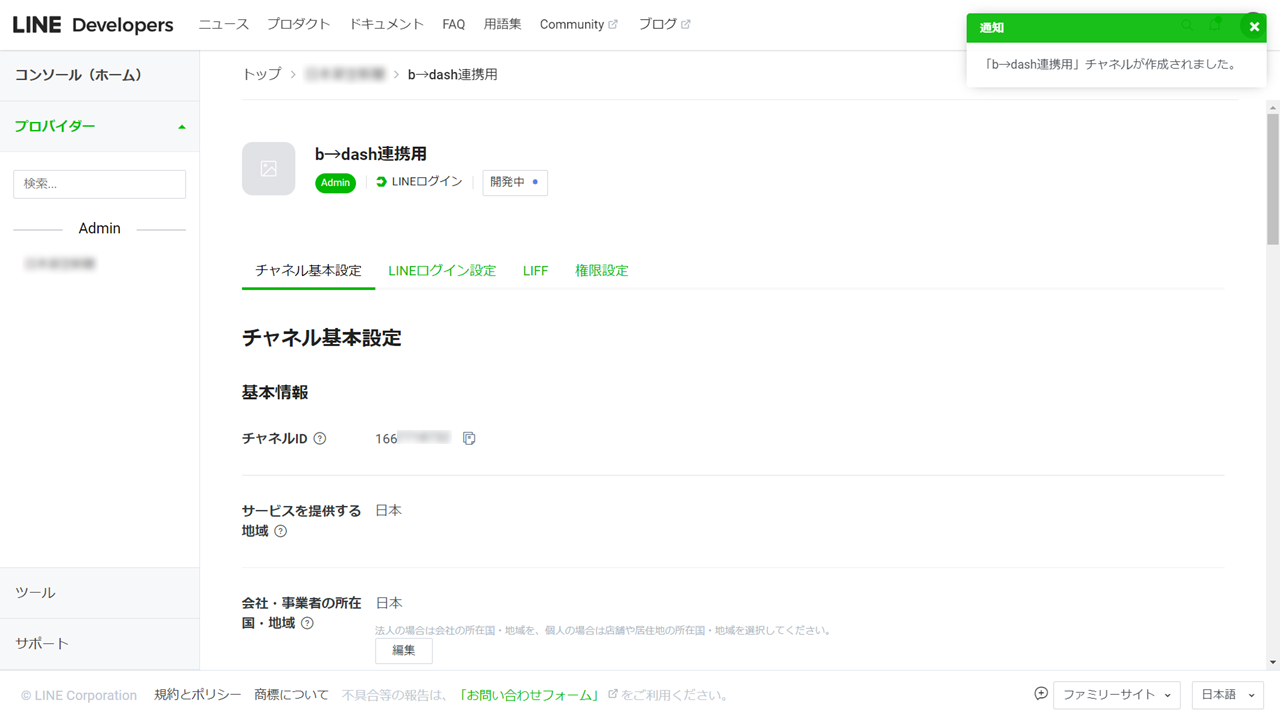The height and width of the screenshot is (720, 1280).
Task: Open プロダクト in top navigation
Action: point(299,25)
